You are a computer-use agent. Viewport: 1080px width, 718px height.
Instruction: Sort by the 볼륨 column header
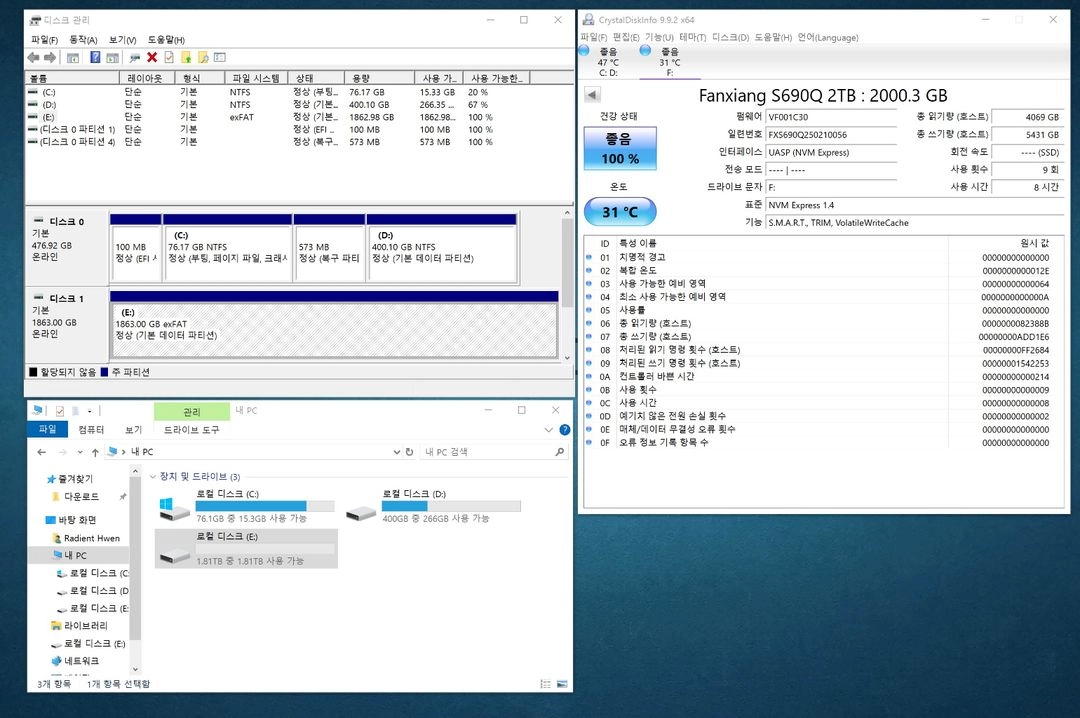(72, 78)
